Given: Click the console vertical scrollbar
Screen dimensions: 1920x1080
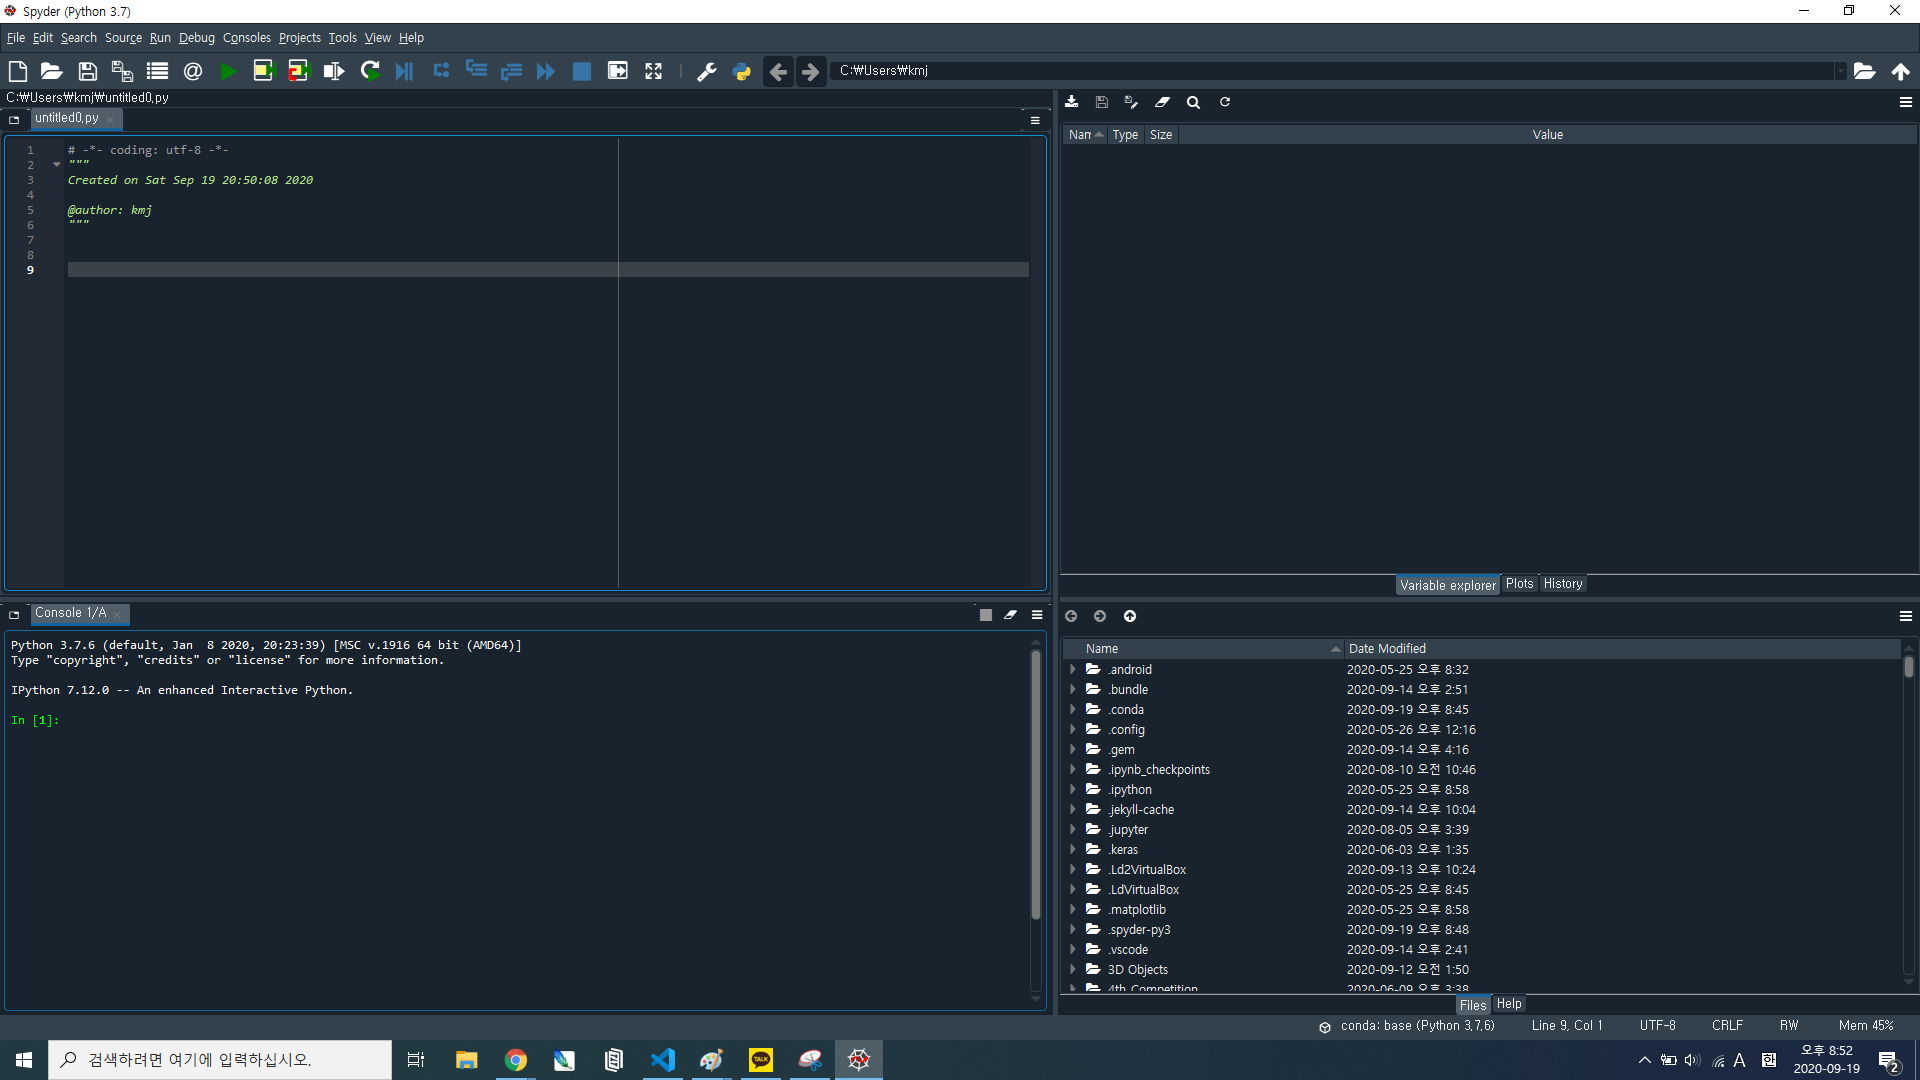Looking at the screenshot, I should [x=1036, y=780].
